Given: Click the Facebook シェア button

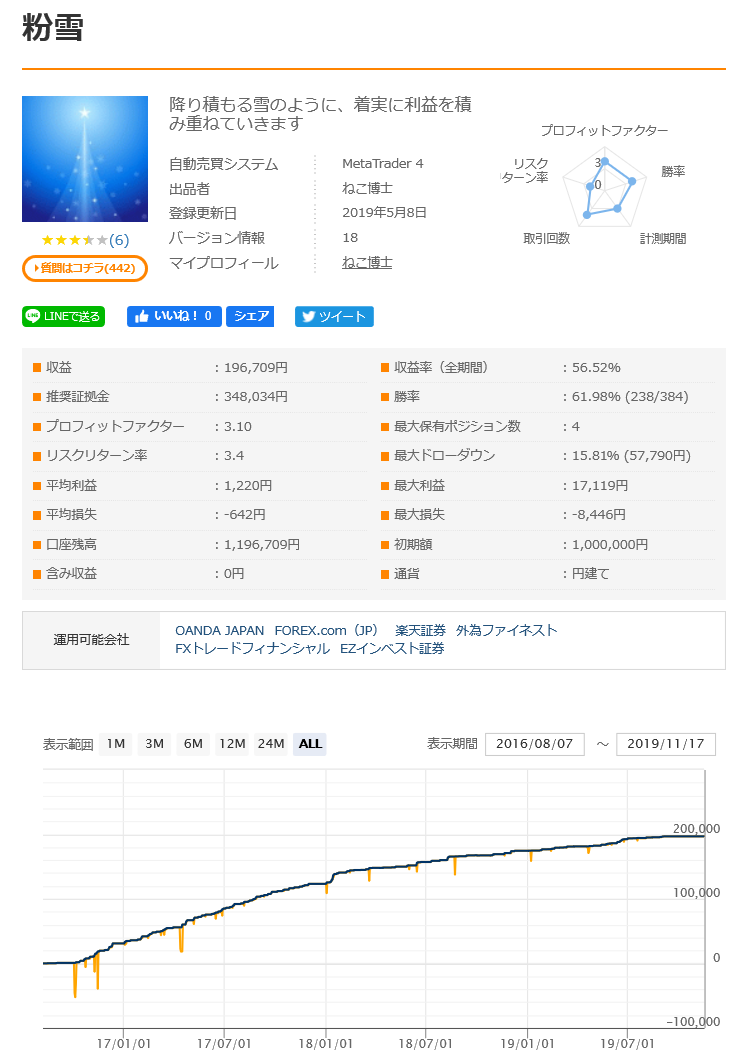Looking at the screenshot, I should click(250, 316).
